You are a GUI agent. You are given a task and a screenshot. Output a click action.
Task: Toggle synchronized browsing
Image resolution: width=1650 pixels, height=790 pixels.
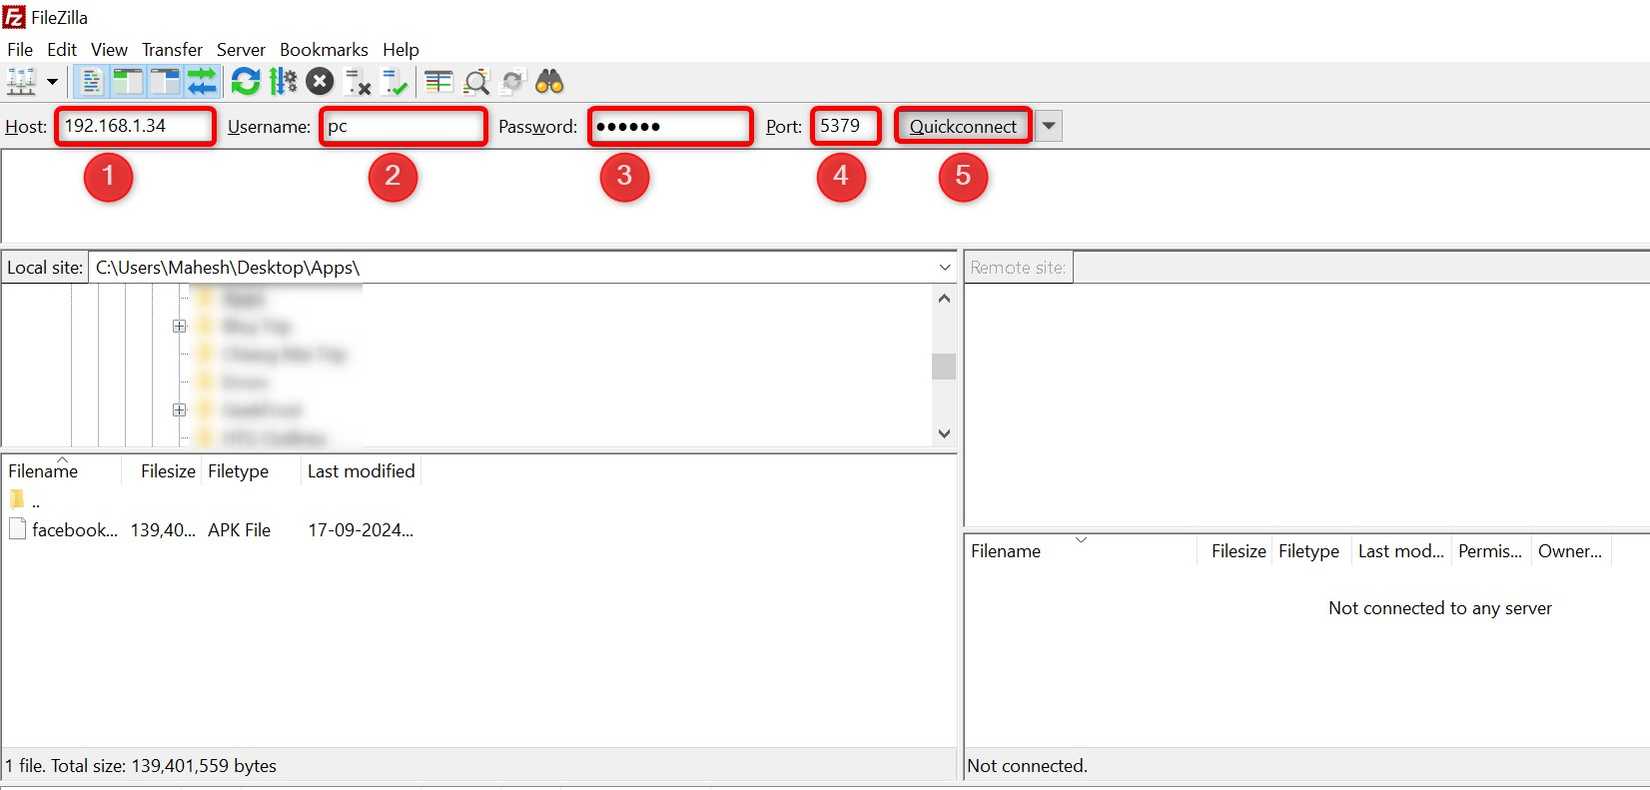click(513, 82)
